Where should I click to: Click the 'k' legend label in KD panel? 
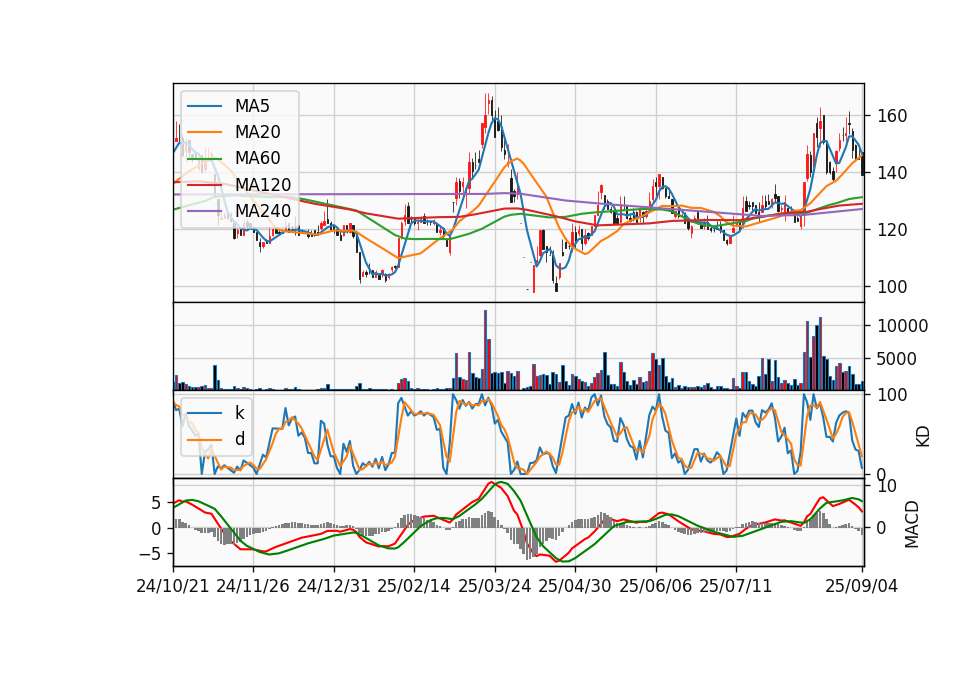click(x=239, y=413)
